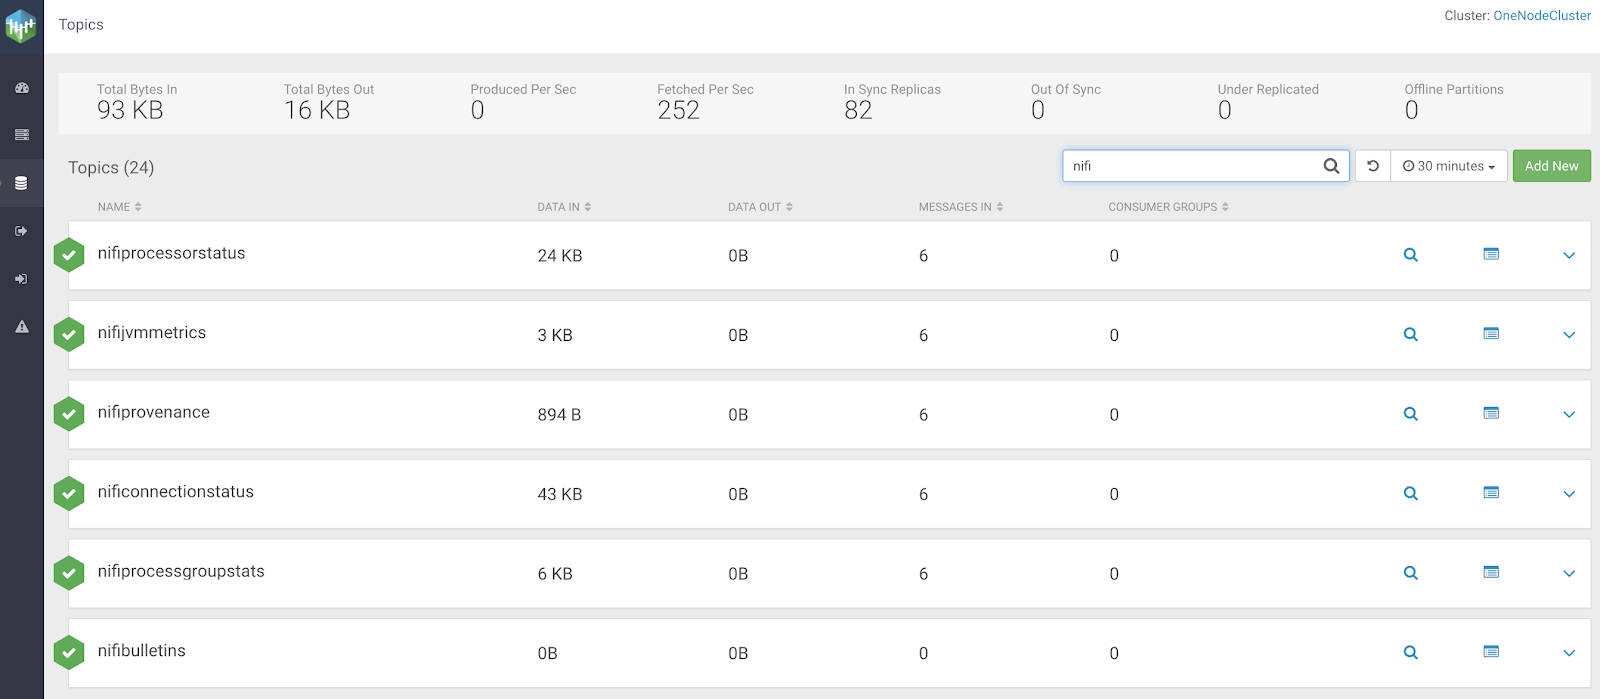Open the 30 minutes time range dropdown
This screenshot has width=1600, height=699.
pyautogui.click(x=1448, y=166)
